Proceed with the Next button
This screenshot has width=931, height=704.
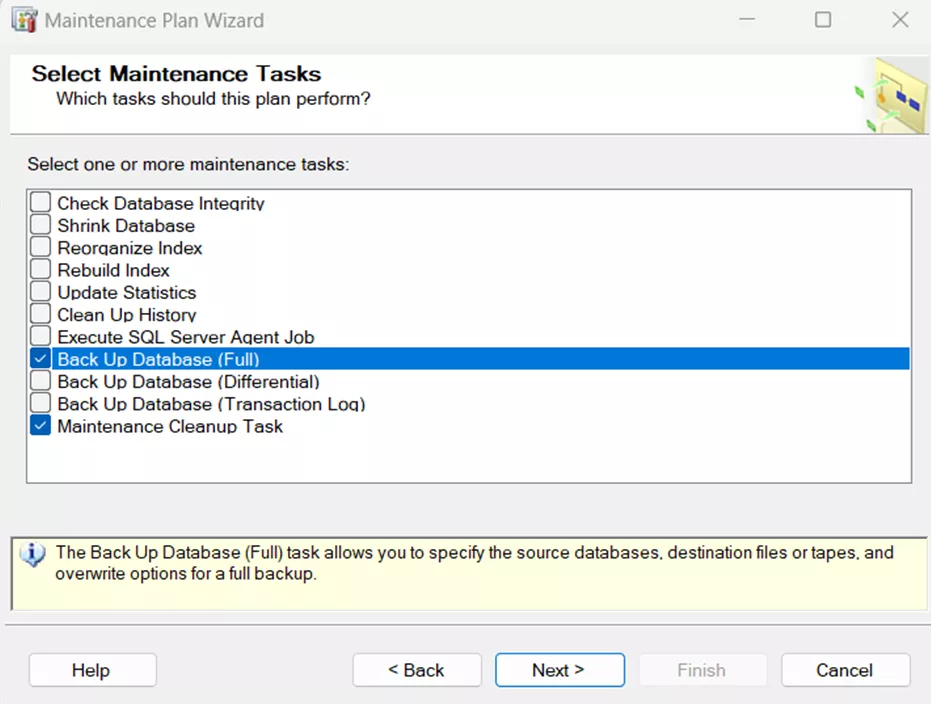pyautogui.click(x=560, y=670)
